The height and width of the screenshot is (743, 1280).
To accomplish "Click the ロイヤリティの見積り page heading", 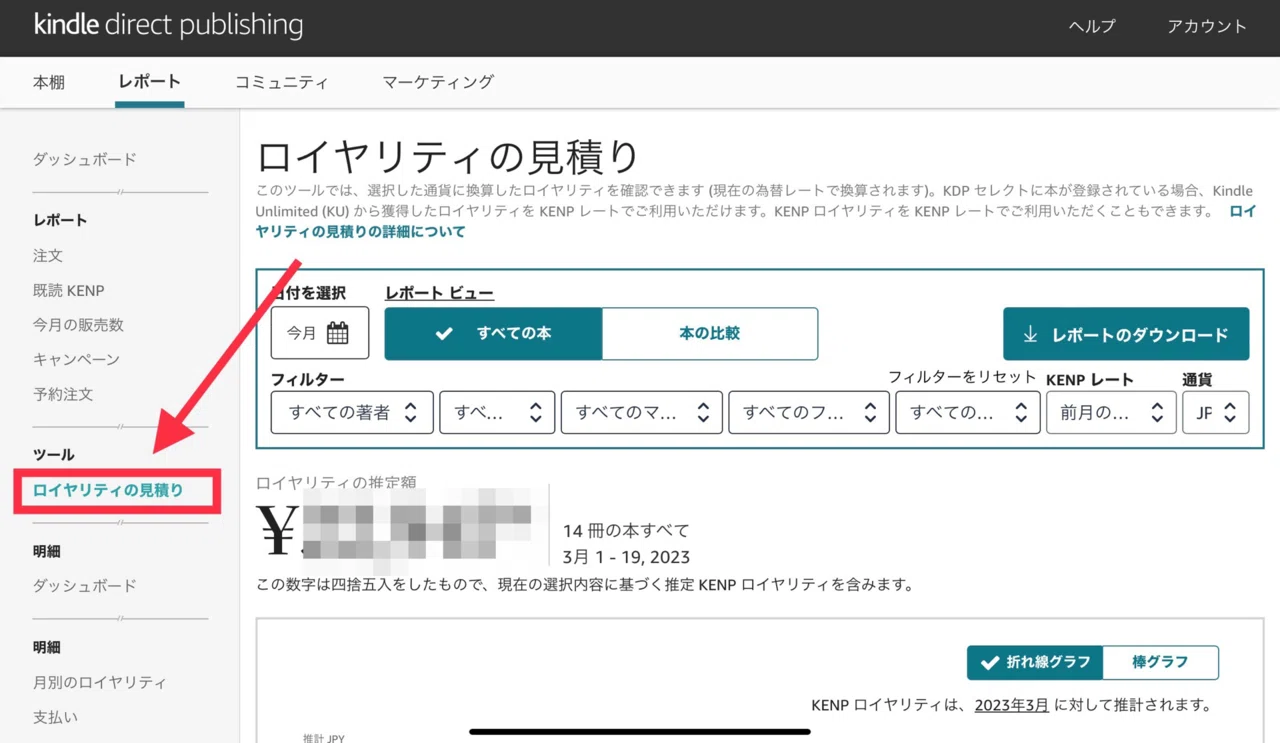I will (x=448, y=158).
